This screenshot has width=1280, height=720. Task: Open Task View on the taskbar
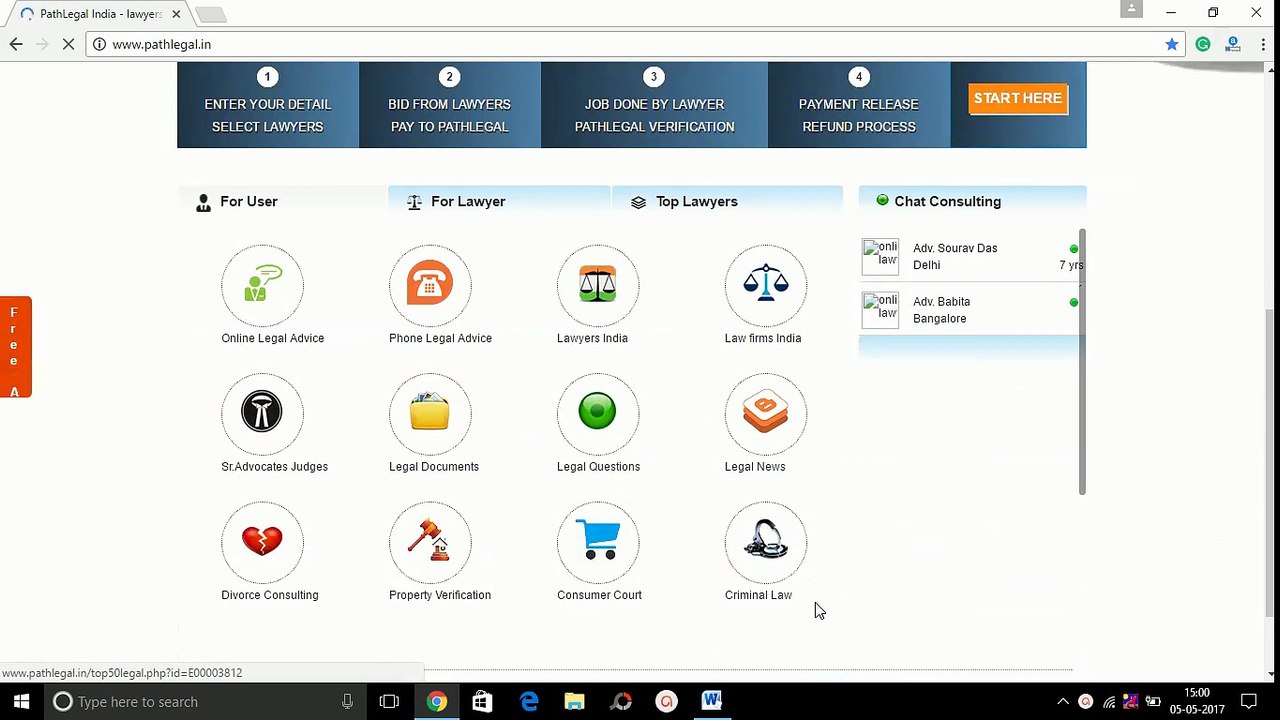(389, 701)
